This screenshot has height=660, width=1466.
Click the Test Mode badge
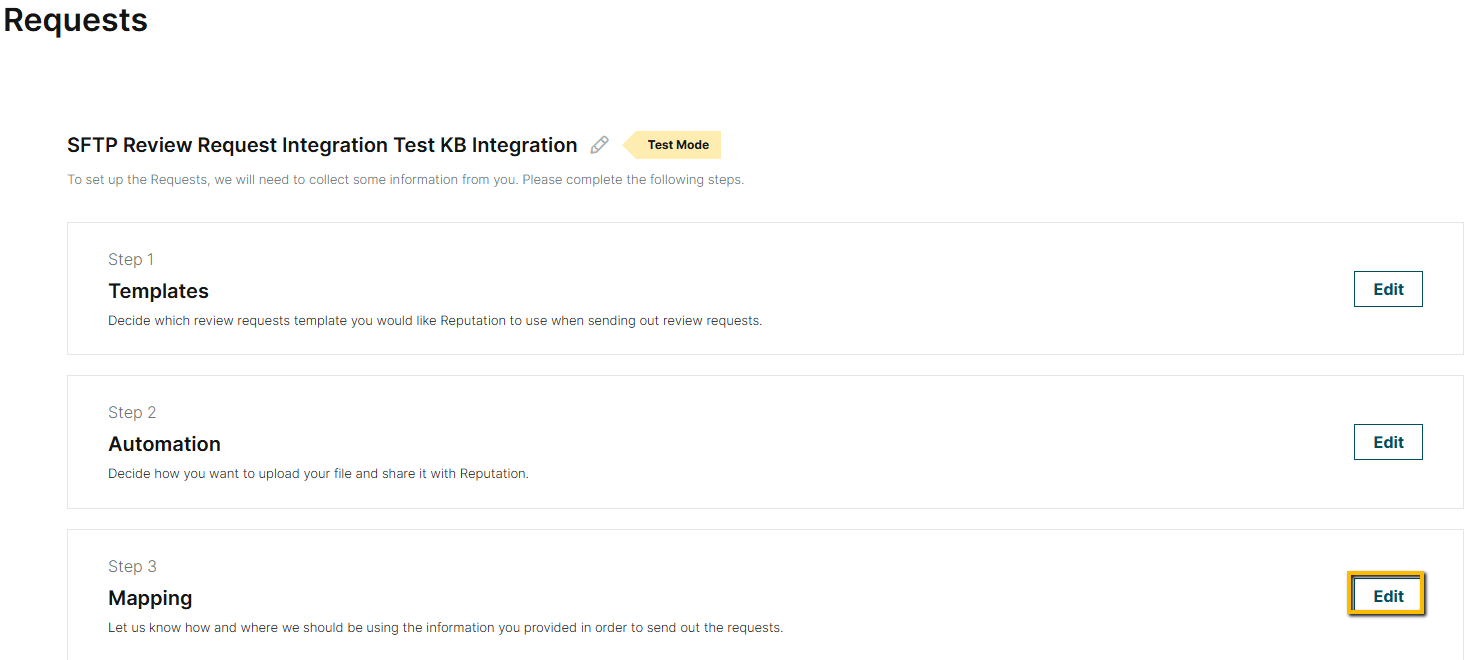[x=672, y=145]
